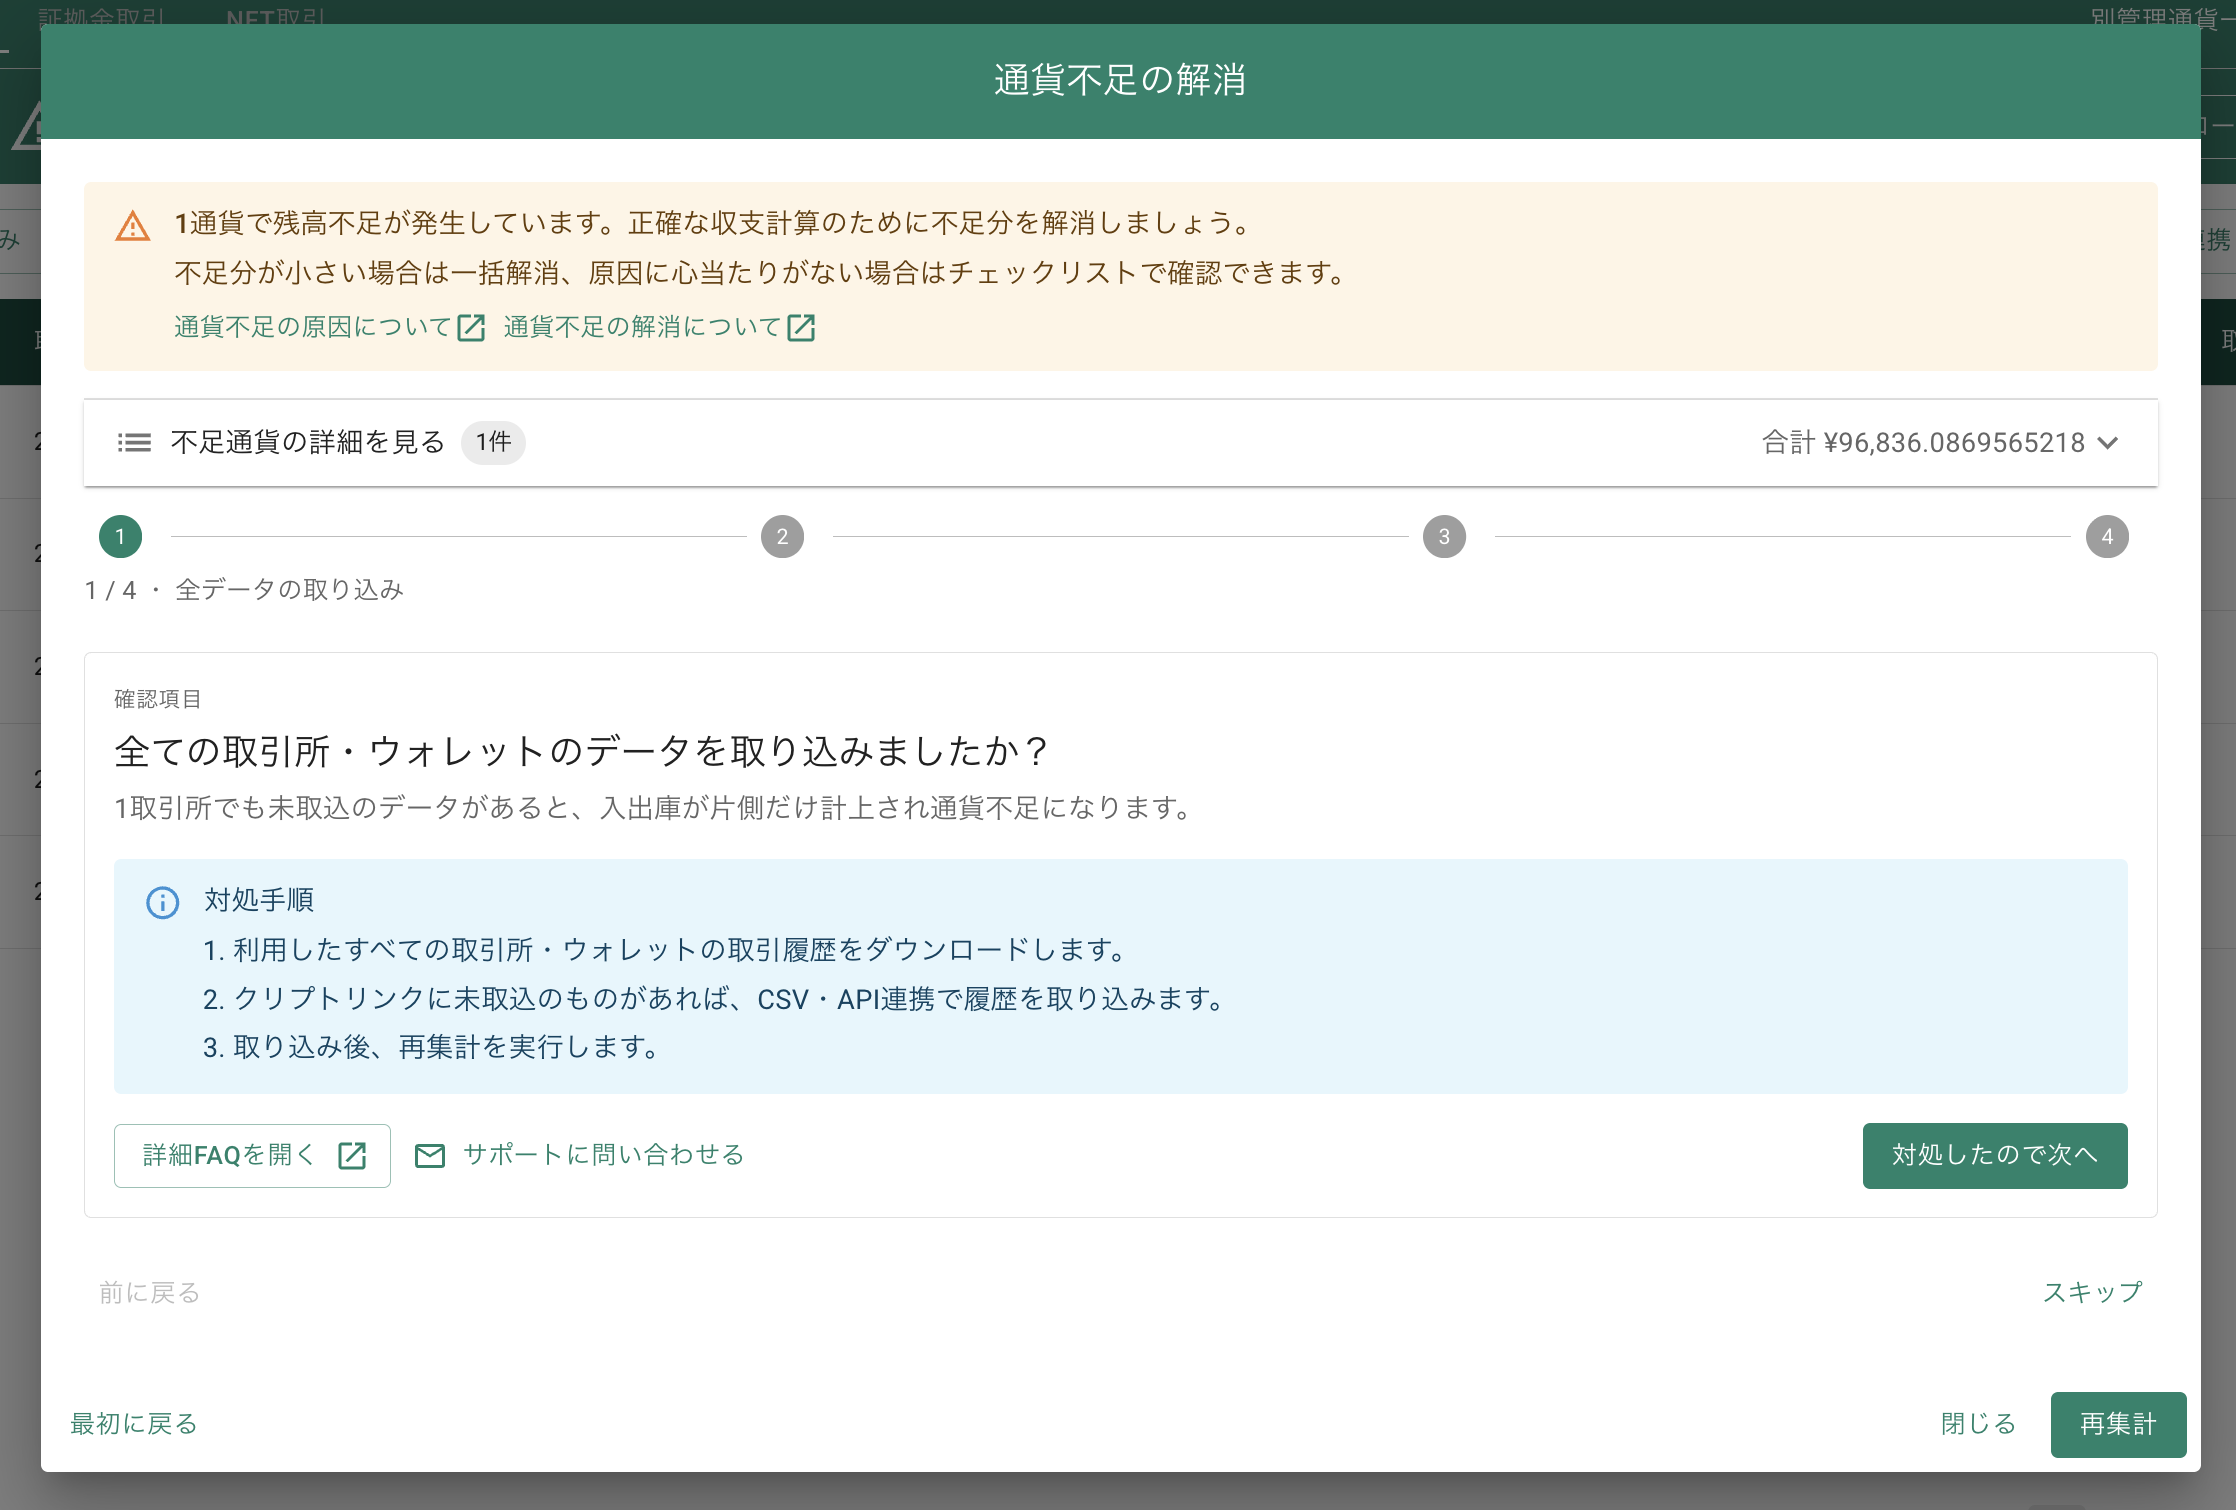This screenshot has height=1510, width=2236.
Task: Click 合計 ¥96,836.0869565218 total text
Action: tap(1923, 443)
